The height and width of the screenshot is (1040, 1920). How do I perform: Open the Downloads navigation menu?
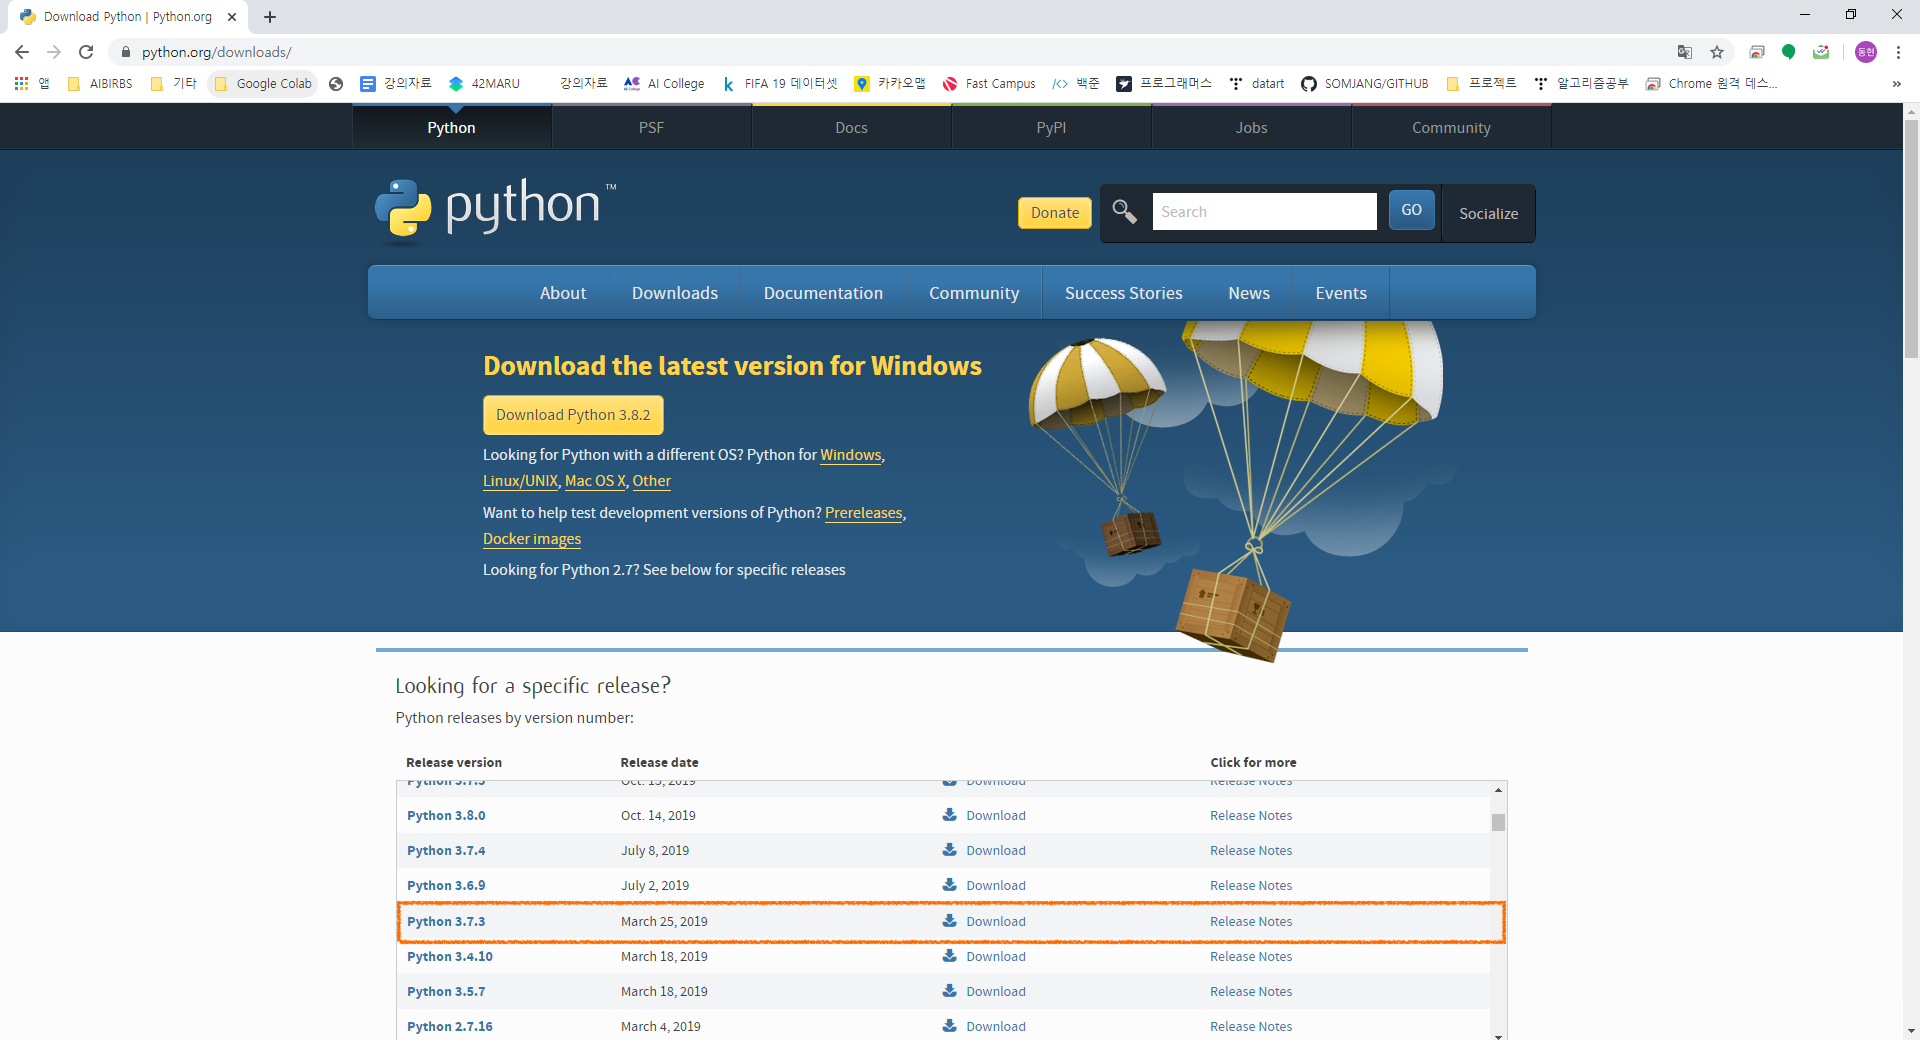(675, 293)
